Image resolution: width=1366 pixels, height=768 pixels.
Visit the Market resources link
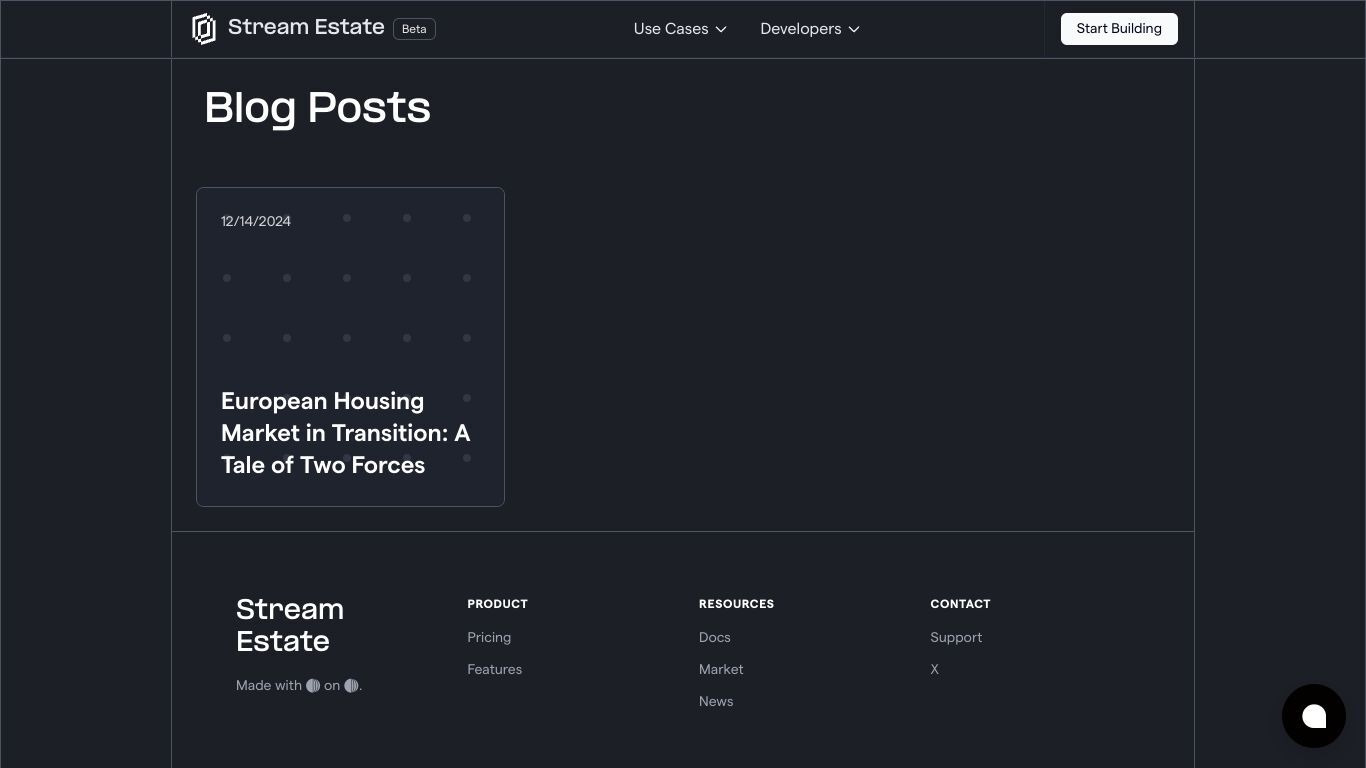[x=721, y=669]
